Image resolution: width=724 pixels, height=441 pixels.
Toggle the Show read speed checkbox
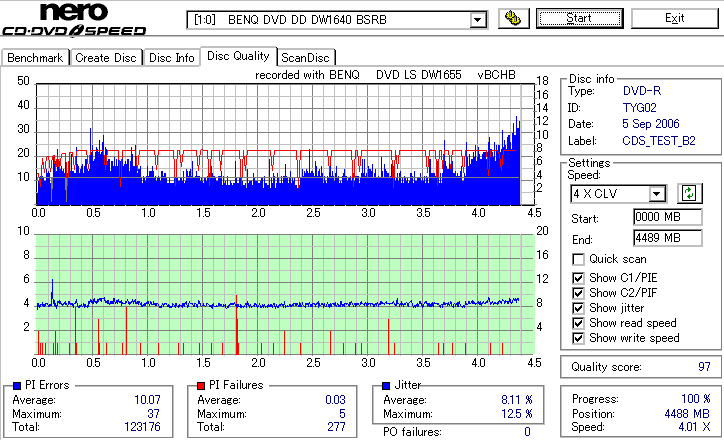(578, 323)
